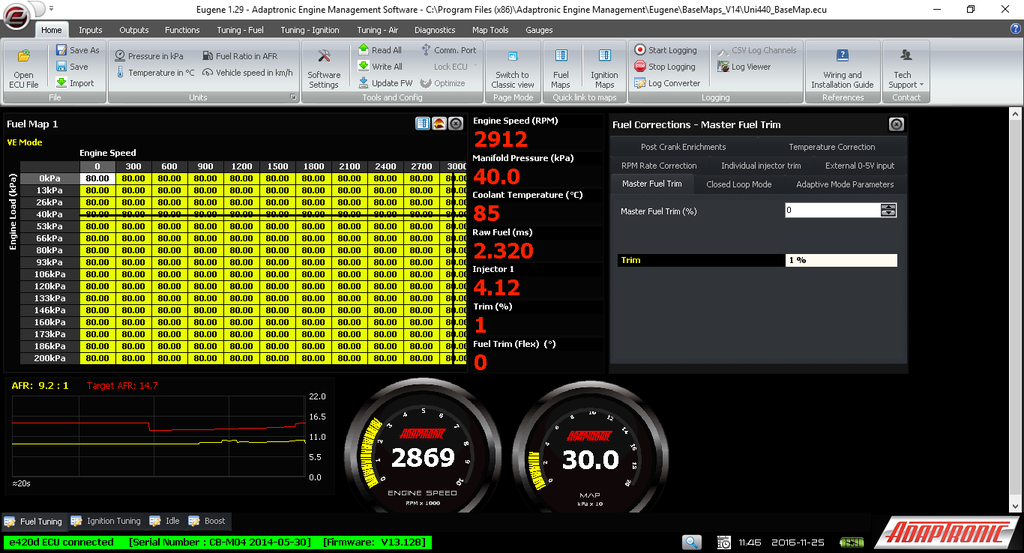Open the Outputs ribbon tab
Screen dimensions: 1024x553
coord(134,30)
